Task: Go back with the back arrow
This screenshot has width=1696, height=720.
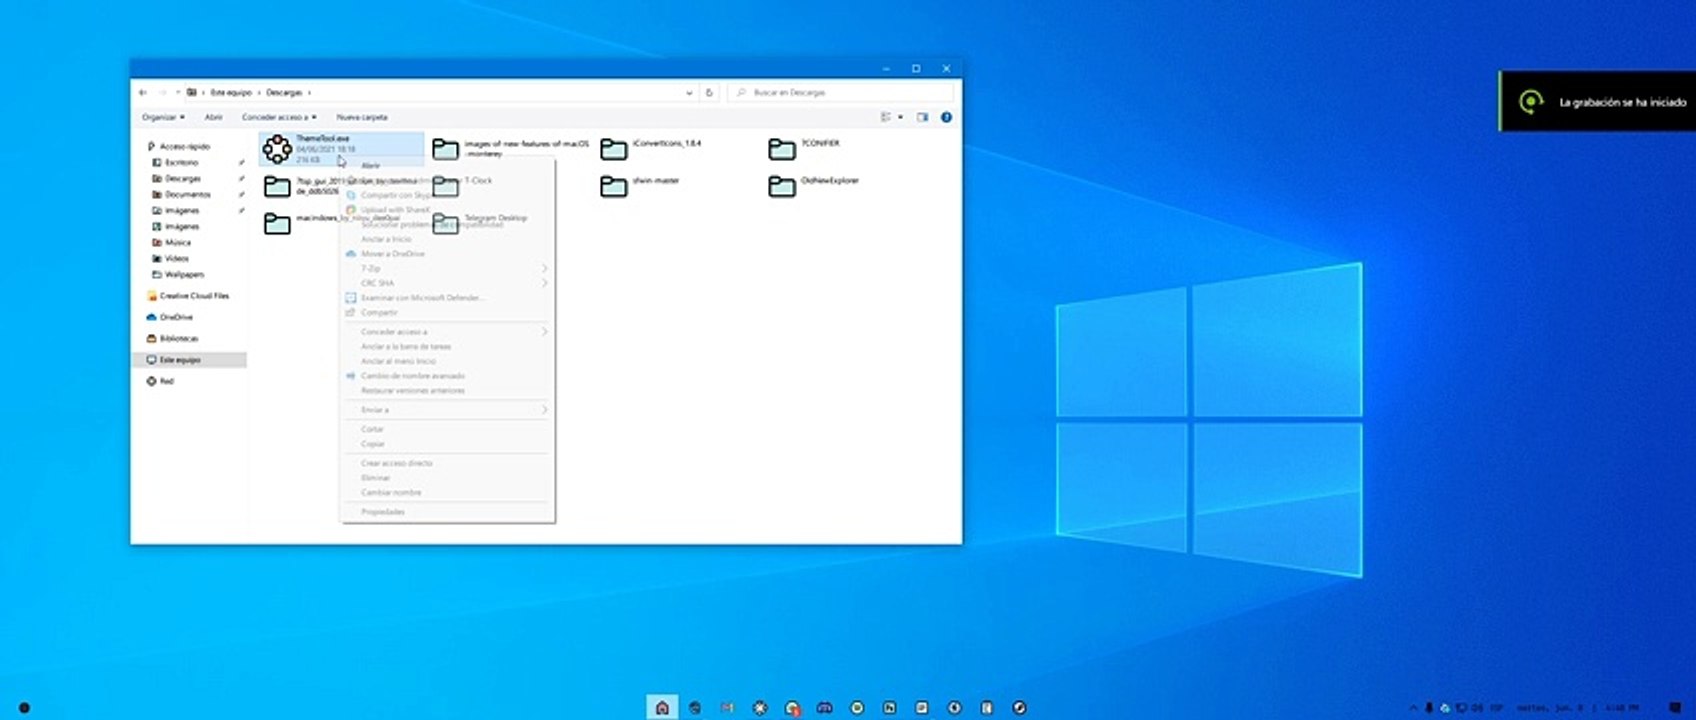Action: 143,92
